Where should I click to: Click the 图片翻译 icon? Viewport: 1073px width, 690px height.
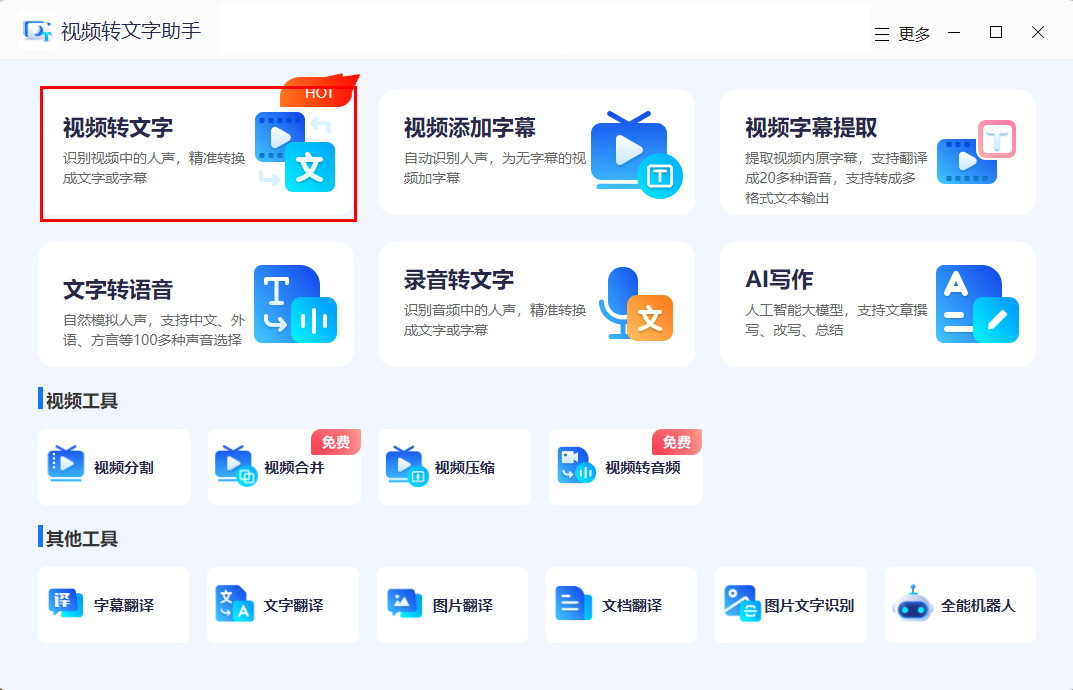404,603
